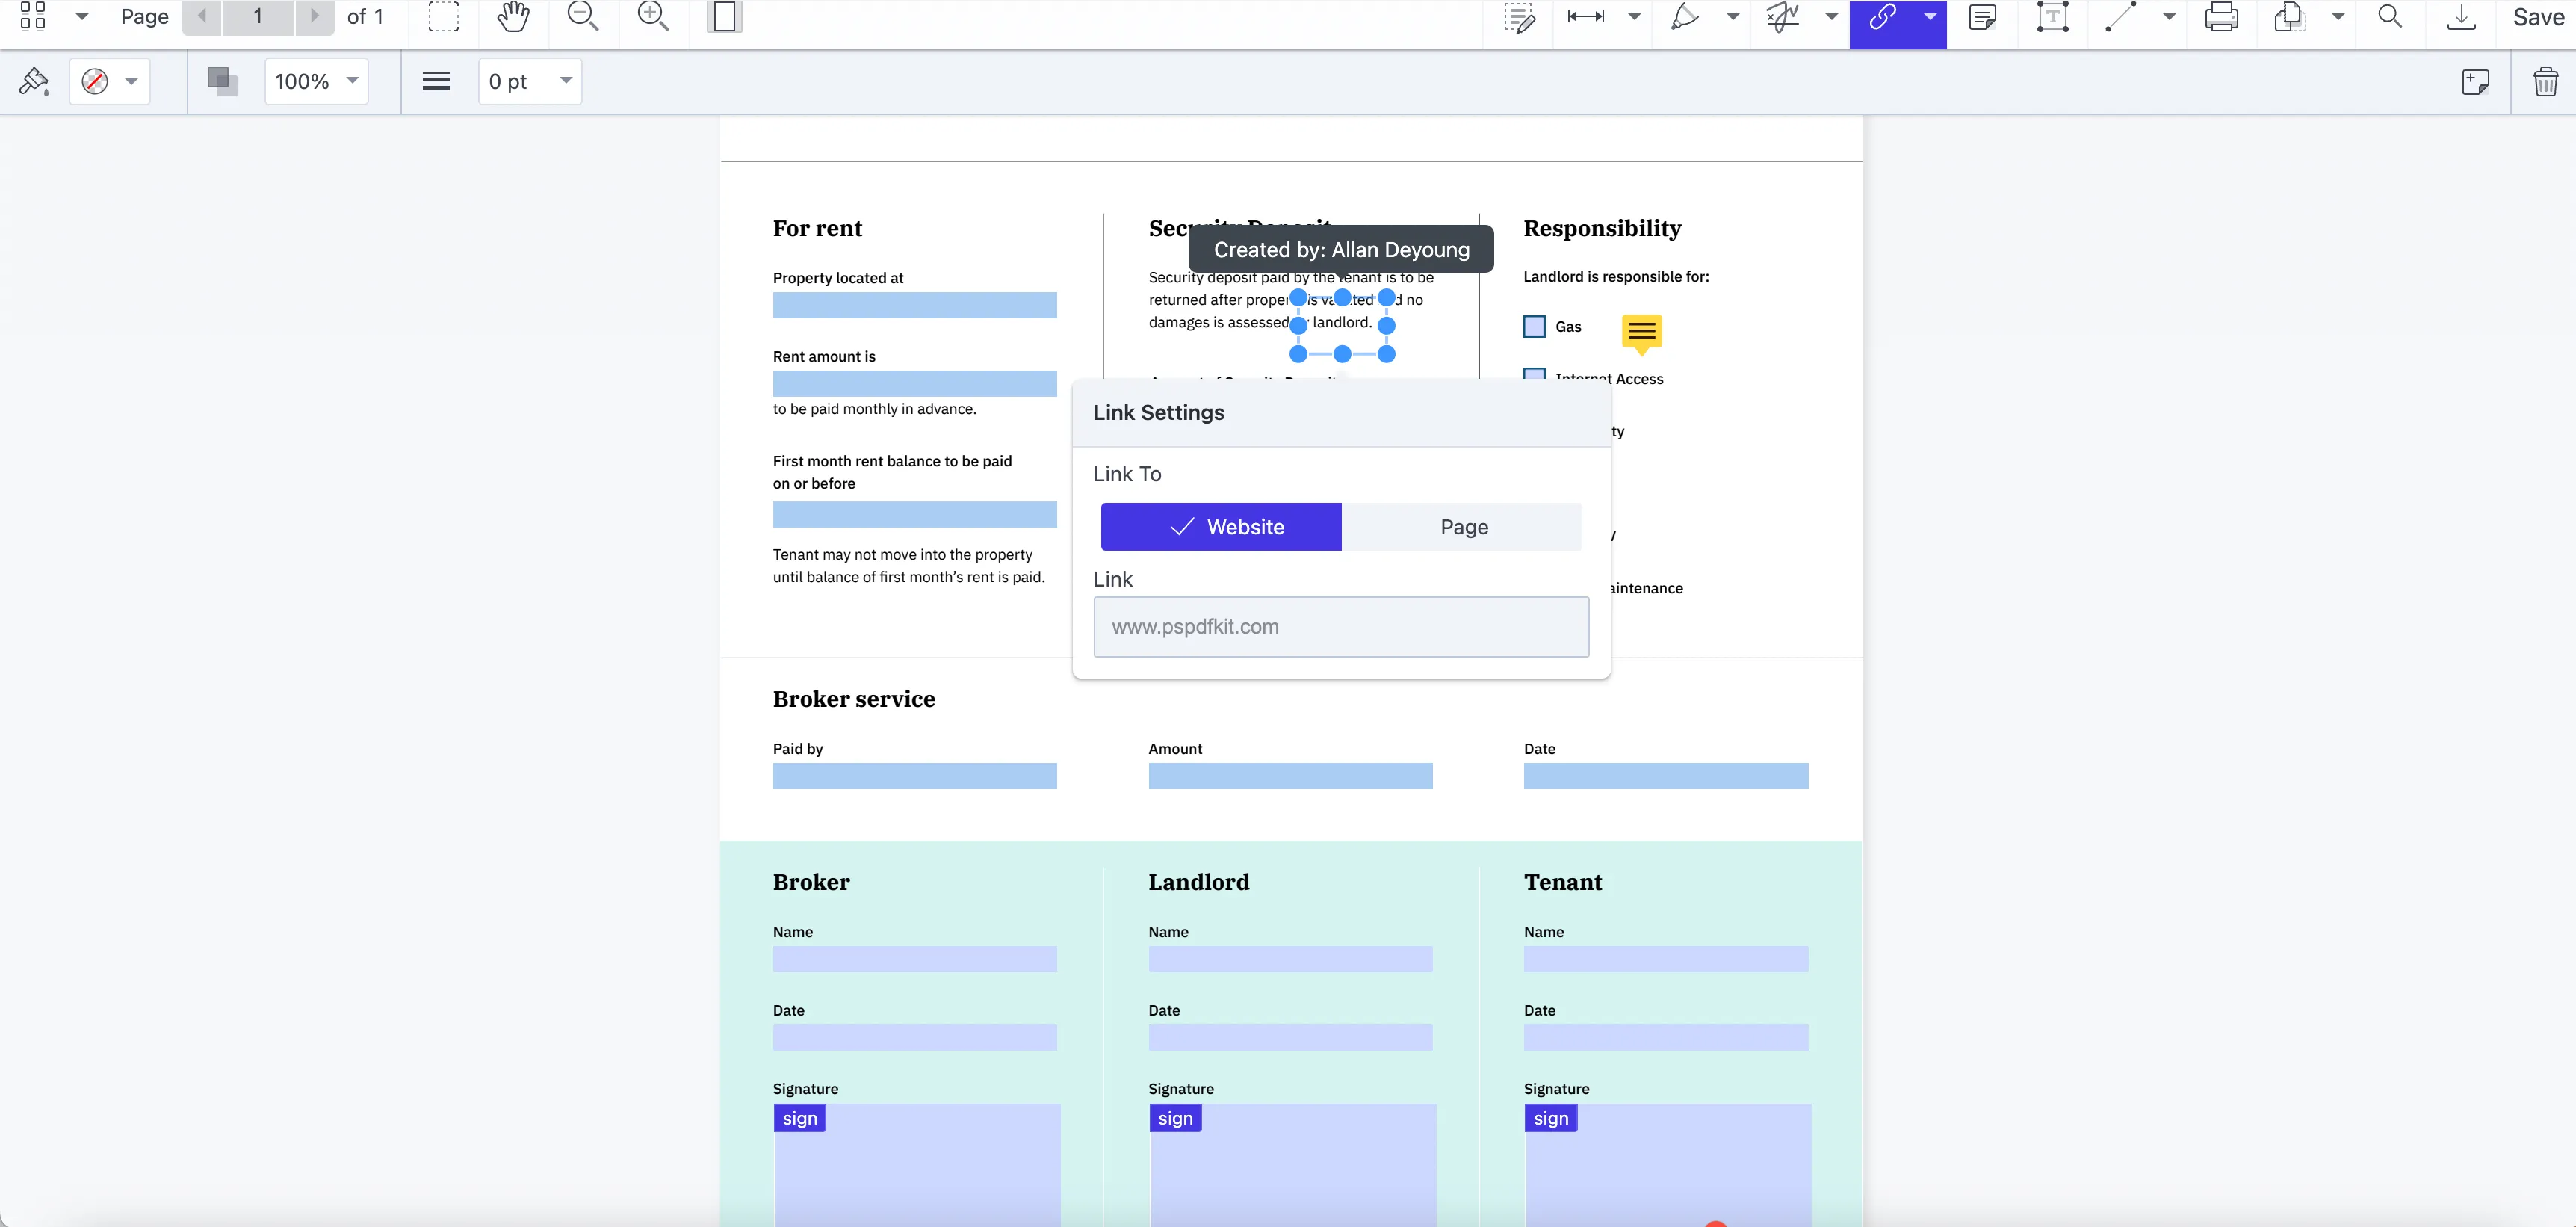Screen dimensions: 2576x1227
Task: Click the Link URL input field
Action: point(1341,627)
